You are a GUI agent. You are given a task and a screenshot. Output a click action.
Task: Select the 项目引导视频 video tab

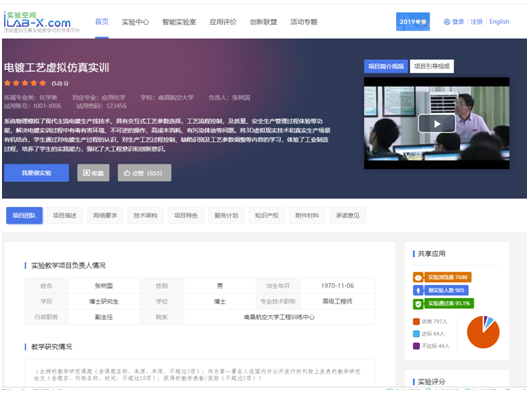pos(432,66)
